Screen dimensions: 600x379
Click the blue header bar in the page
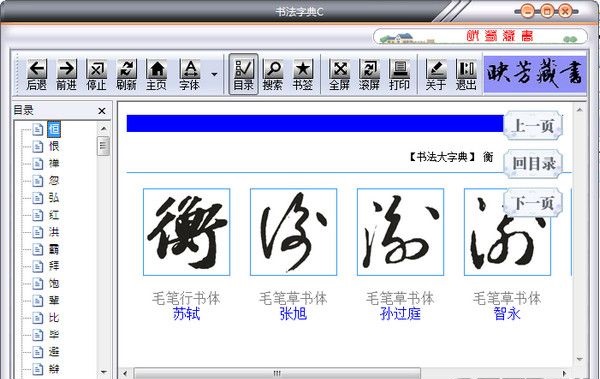point(315,124)
